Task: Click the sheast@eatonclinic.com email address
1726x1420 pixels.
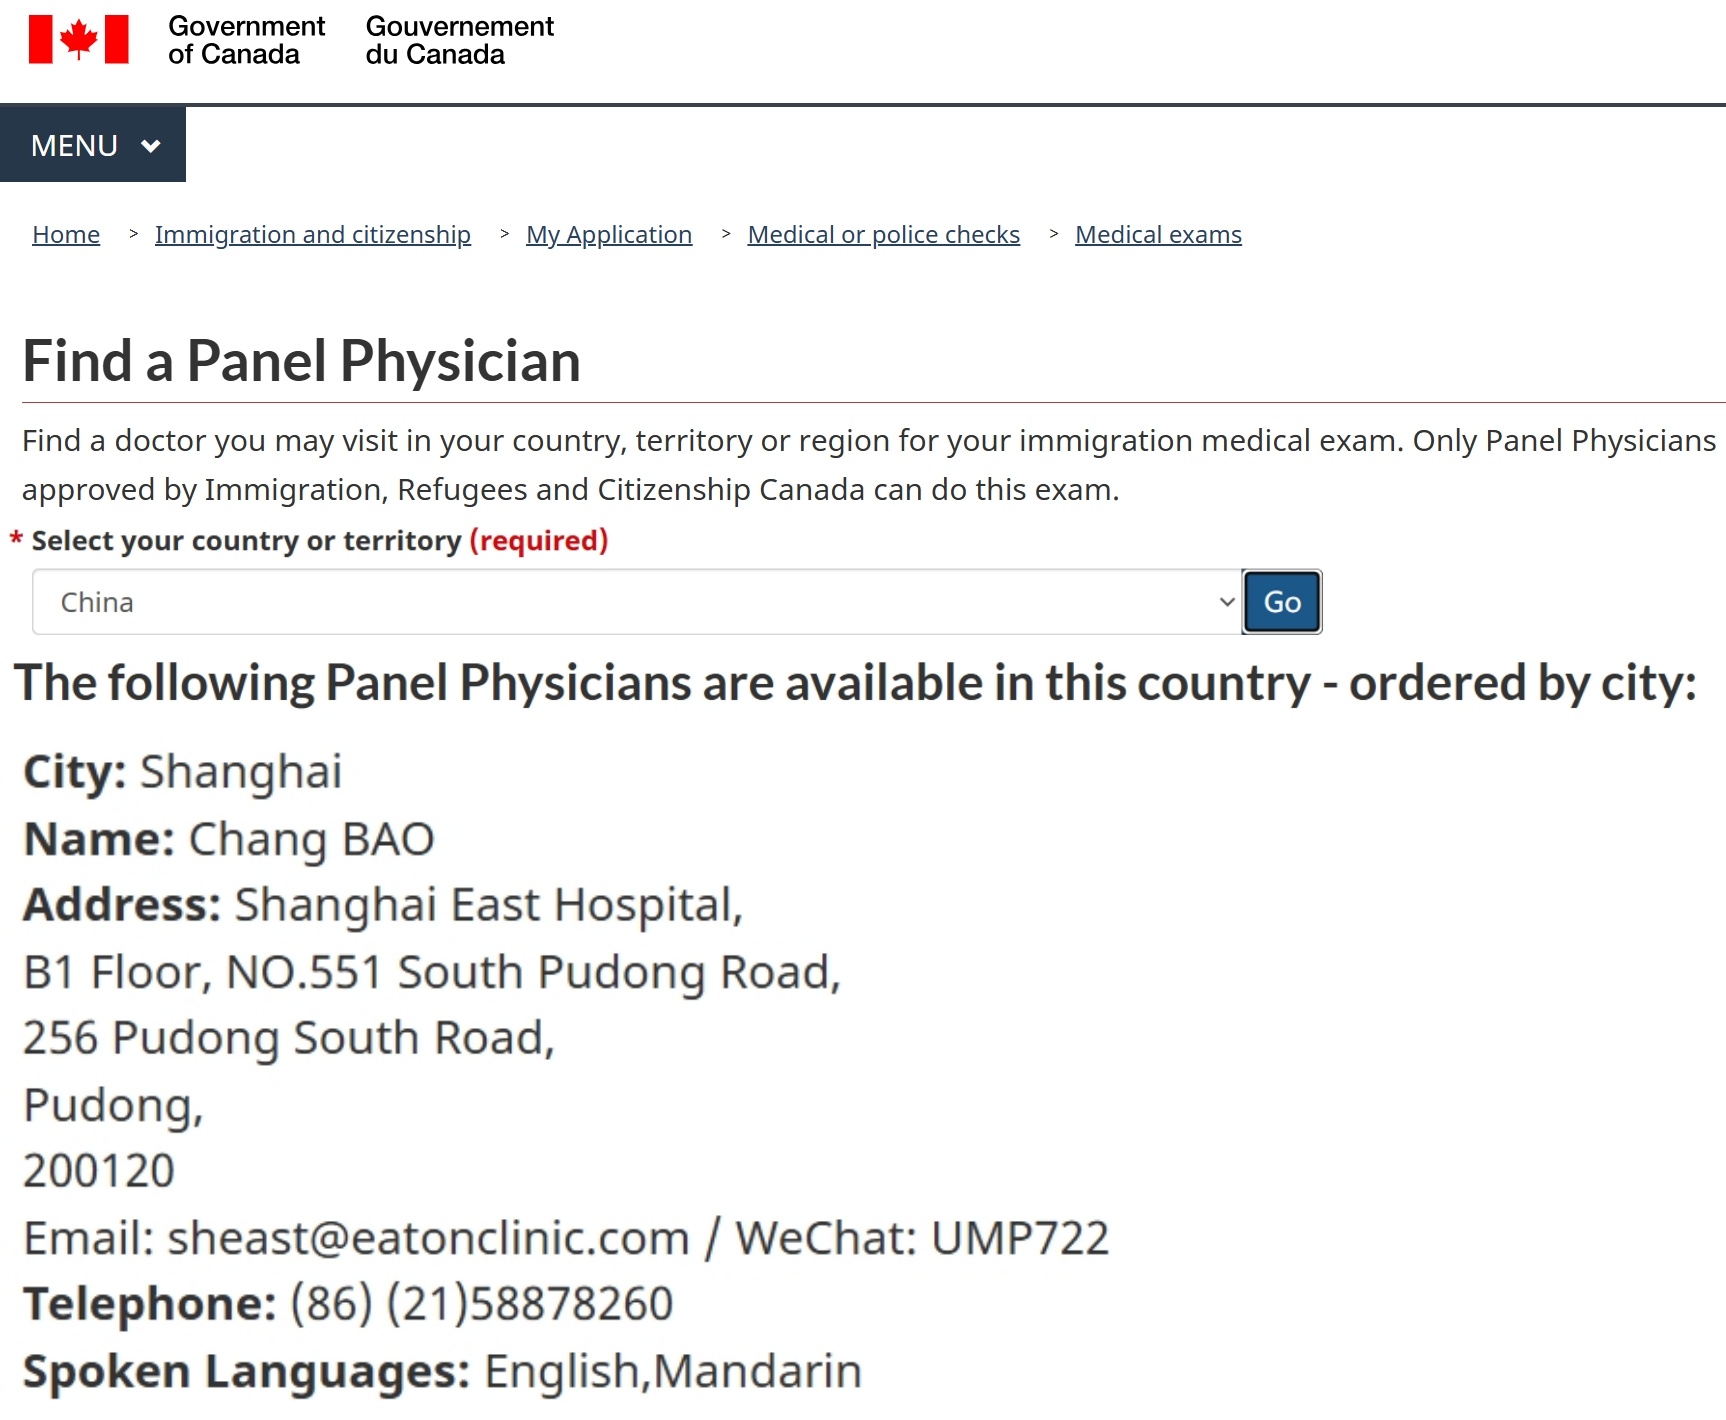Action: [428, 1238]
